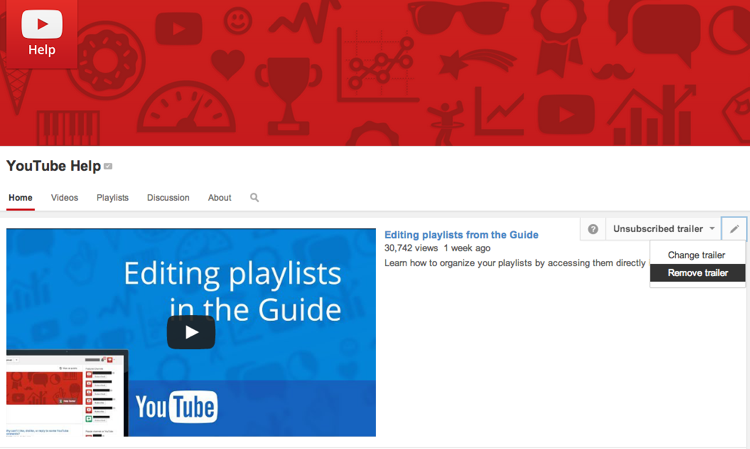Open the channel search magnifier icon
The image size is (750, 449).
(254, 197)
